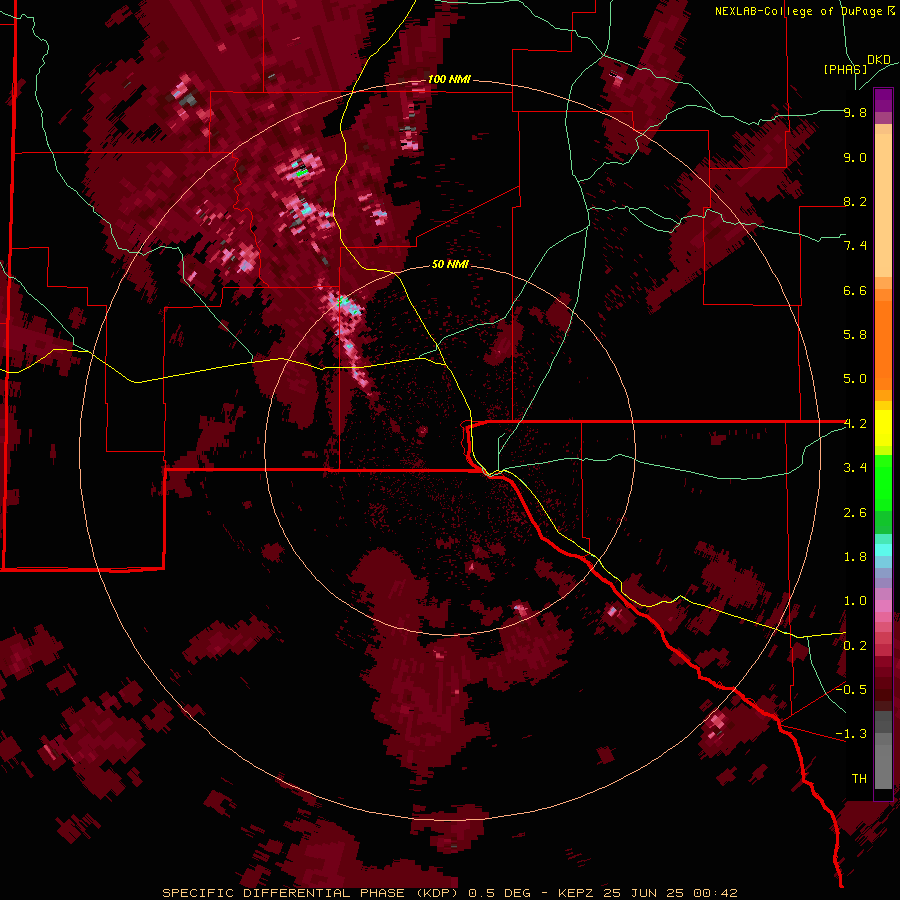Click the 2.6 scale value
Viewport: 900px width, 900px height.
[855, 513]
